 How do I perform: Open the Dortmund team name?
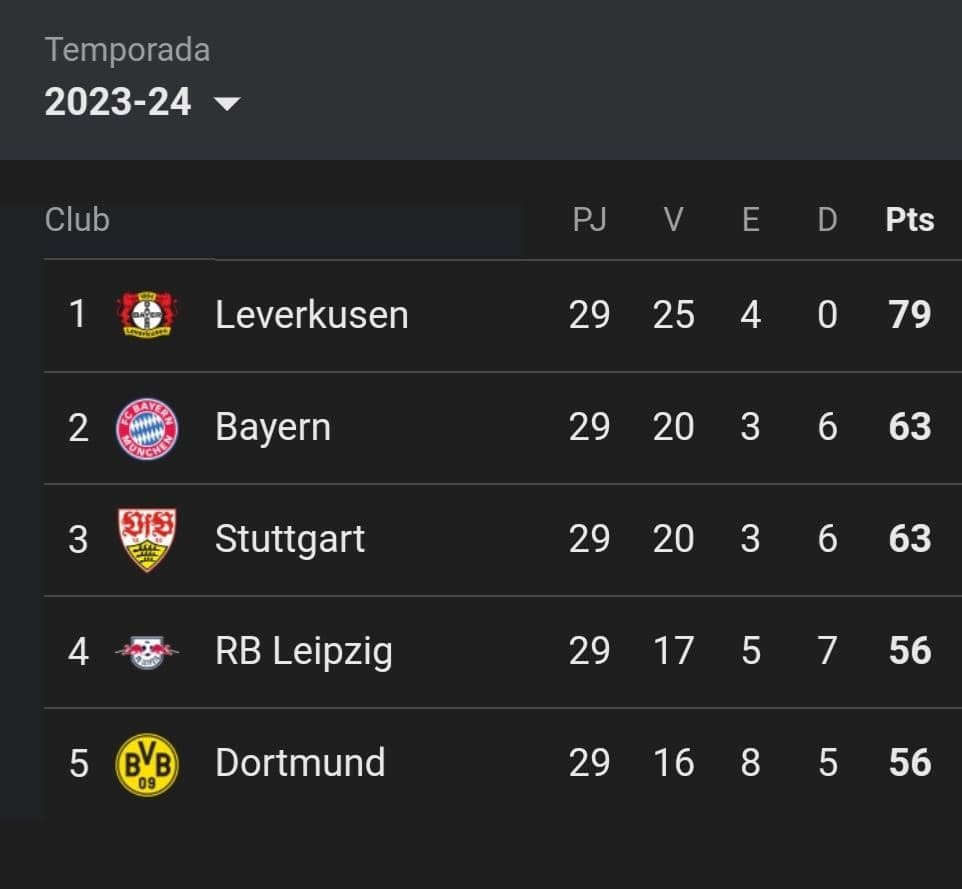click(x=300, y=763)
